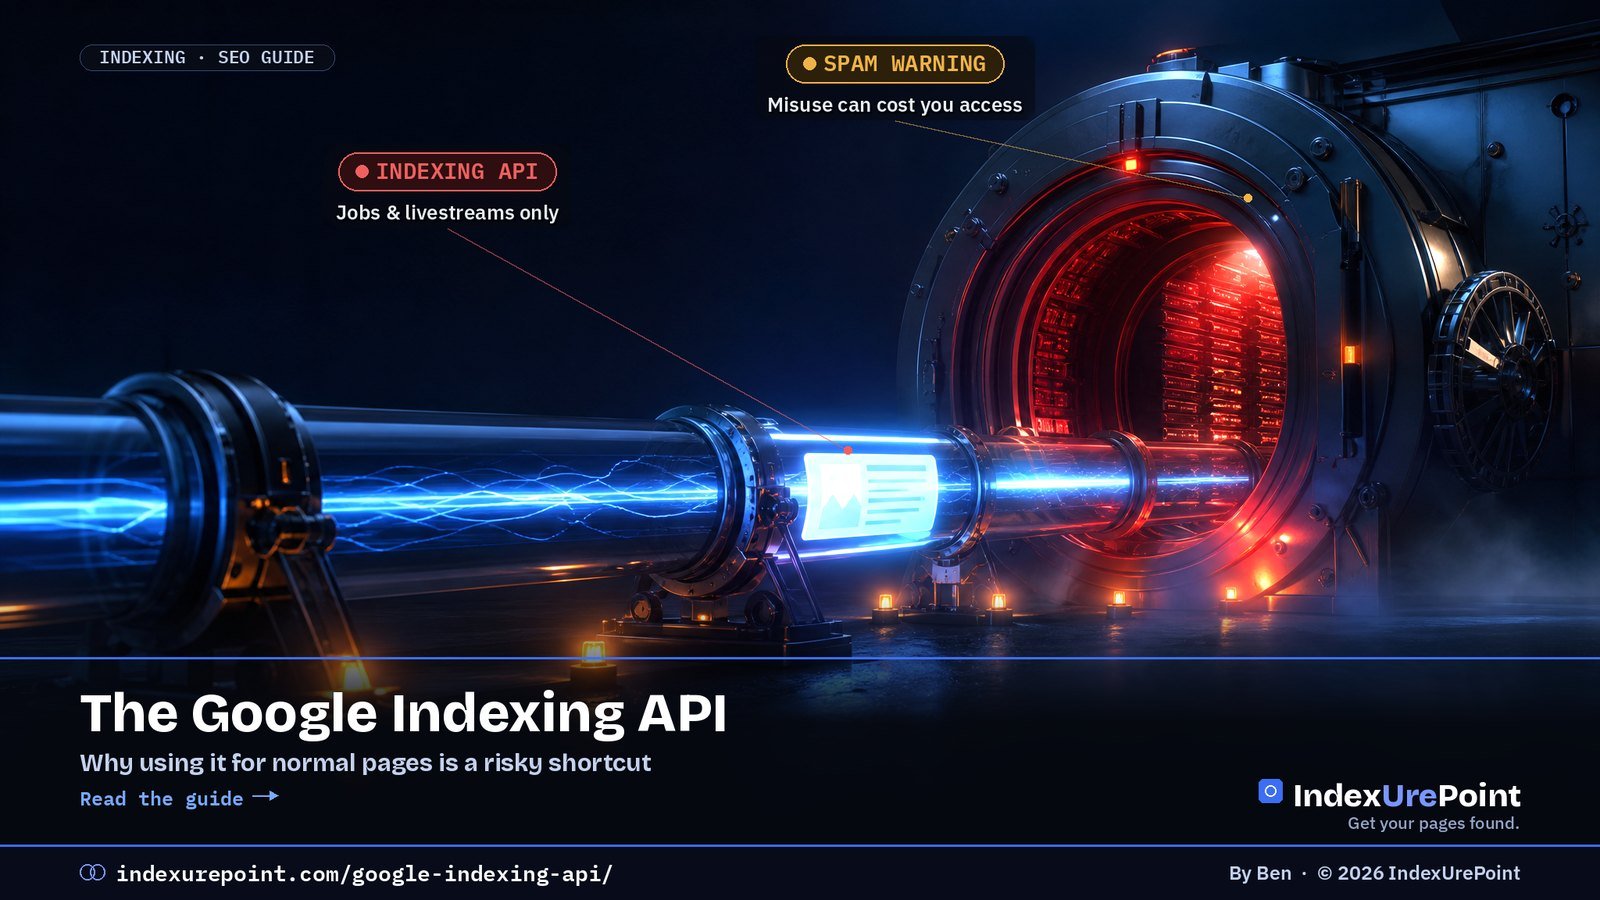Click the link icon beside the URL
This screenshot has width=1600, height=900.
point(92,873)
